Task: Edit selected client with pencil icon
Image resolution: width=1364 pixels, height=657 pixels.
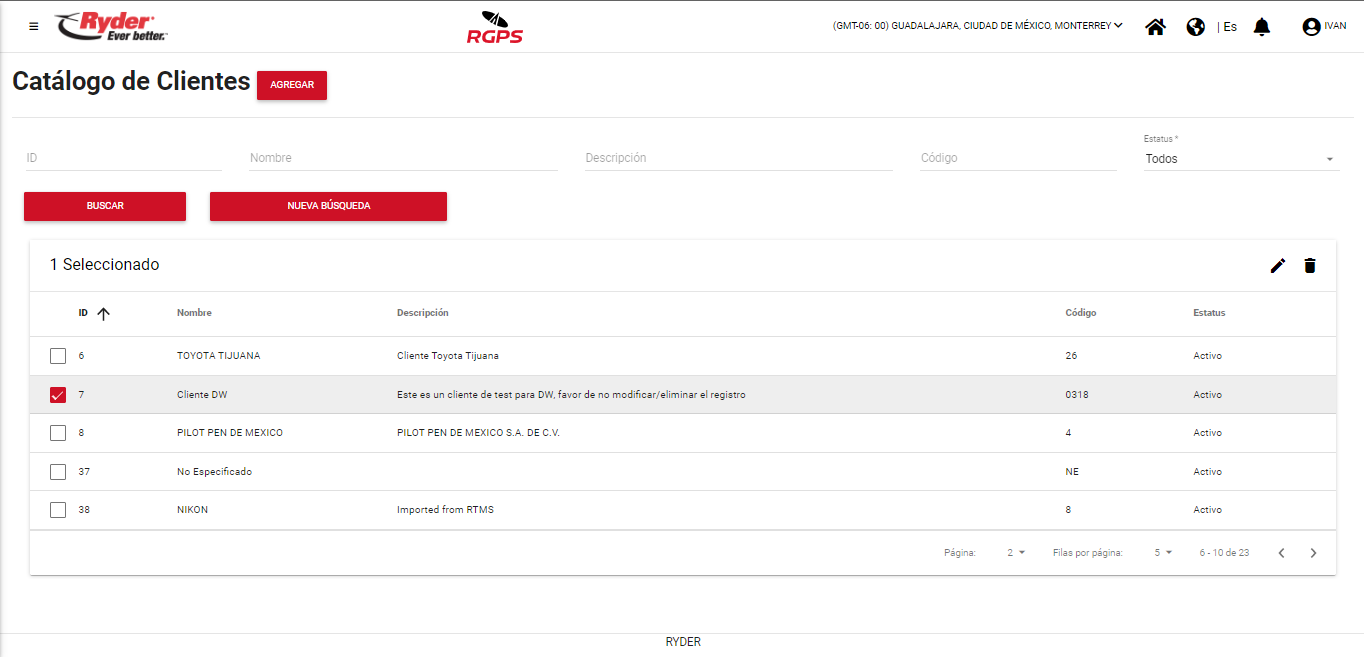Action: pos(1277,265)
